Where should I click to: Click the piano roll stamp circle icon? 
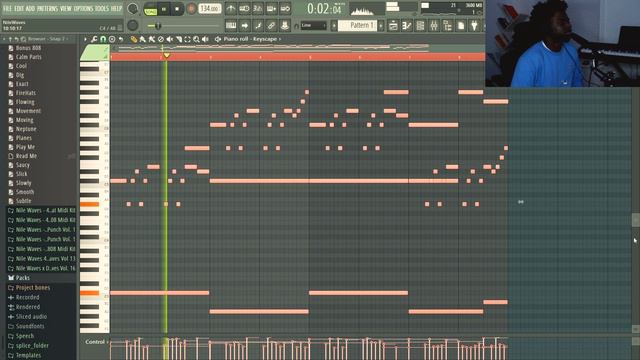click(112, 39)
